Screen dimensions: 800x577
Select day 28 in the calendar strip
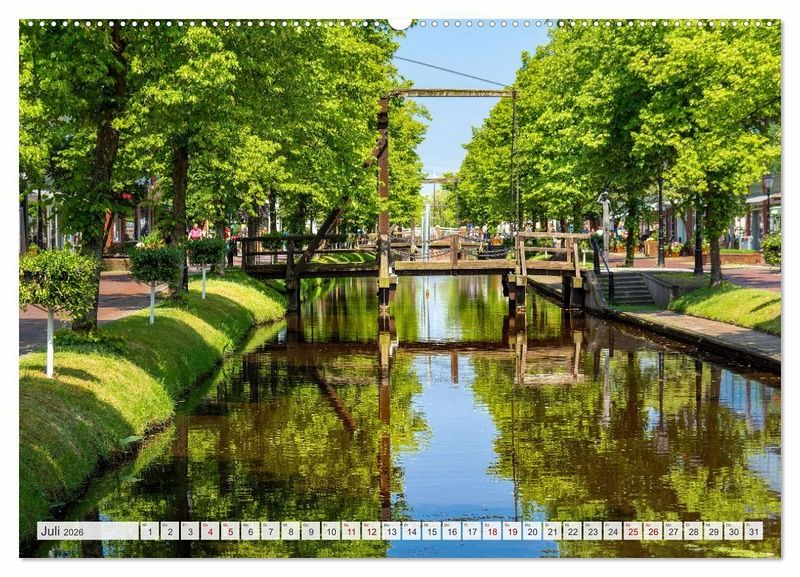coord(693,531)
